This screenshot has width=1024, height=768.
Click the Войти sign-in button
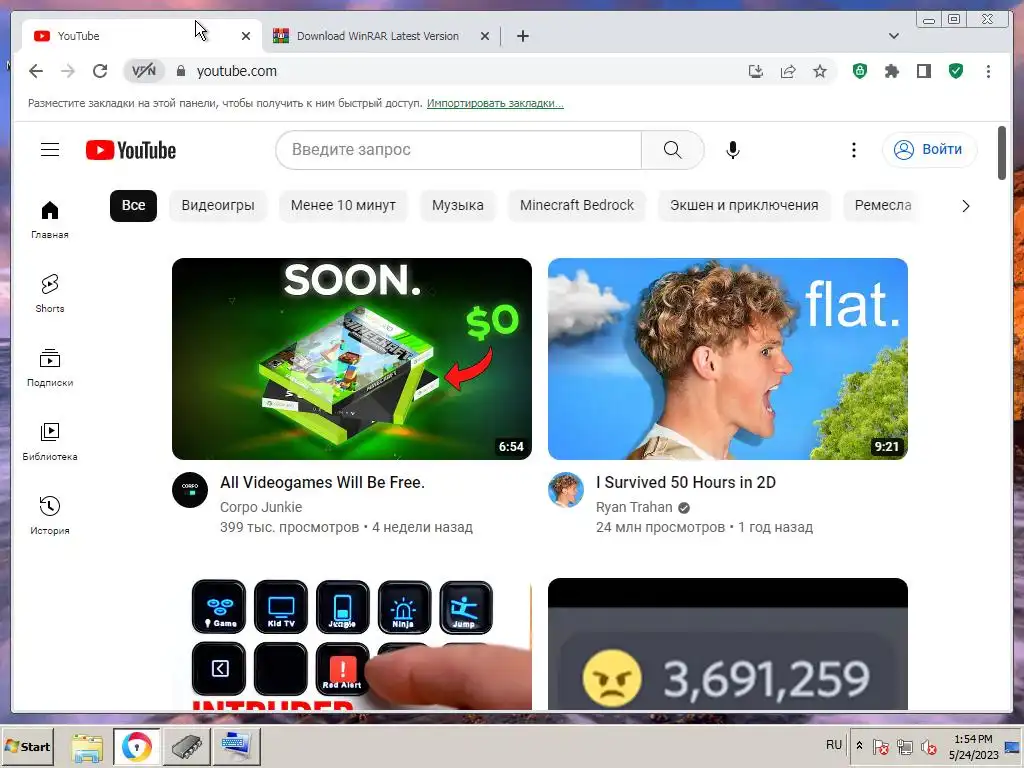point(929,150)
